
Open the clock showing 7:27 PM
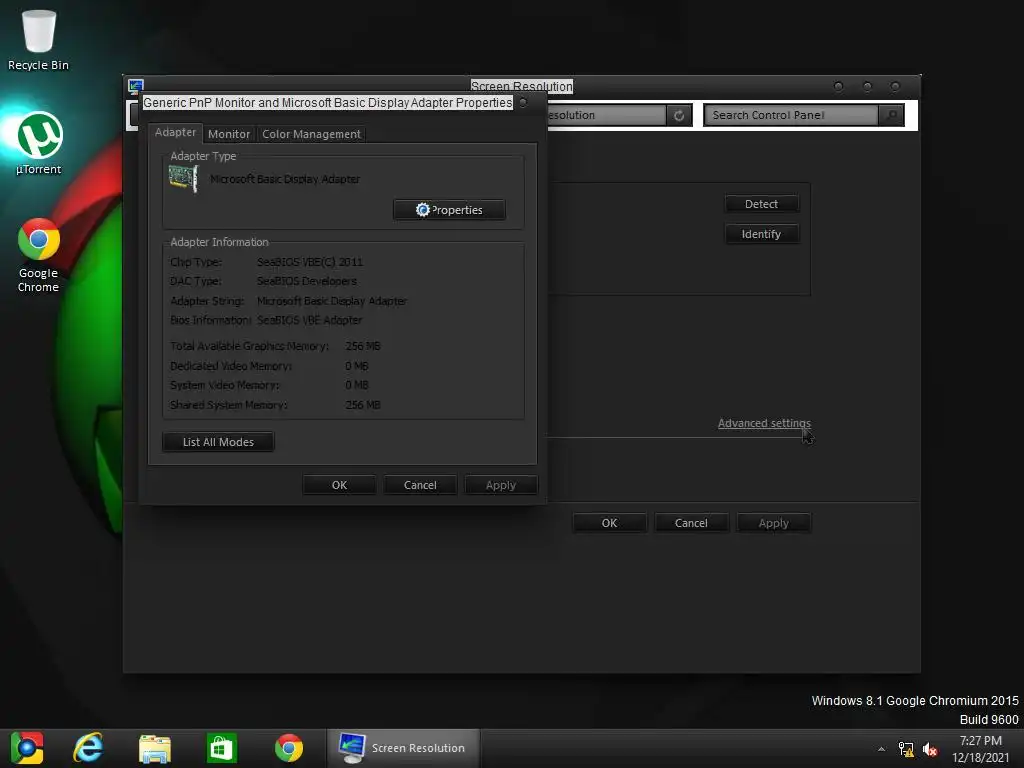coord(980,749)
